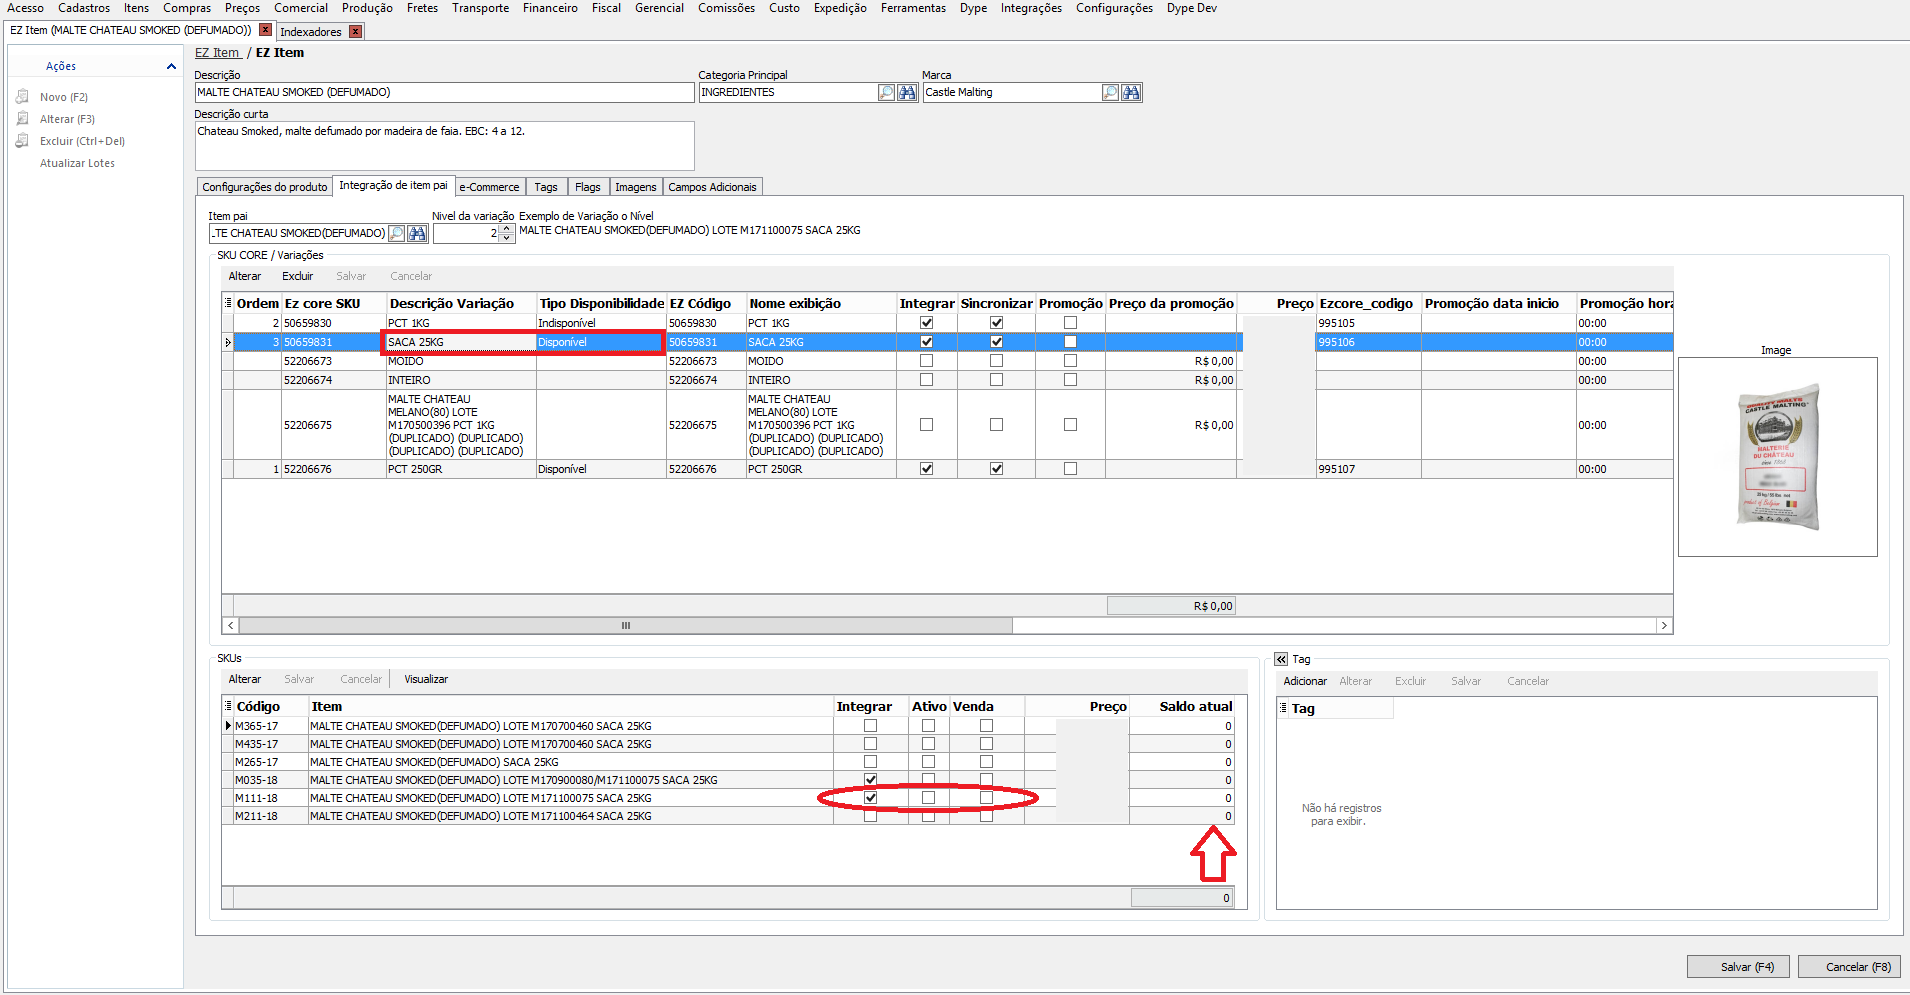The width and height of the screenshot is (1910, 995).
Task: Switch to e-Commerce tab
Action: [489, 187]
